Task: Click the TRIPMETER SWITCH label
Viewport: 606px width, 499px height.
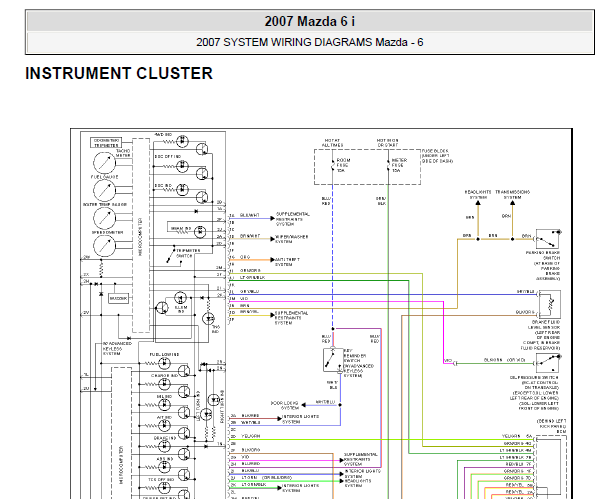Action: [x=188, y=253]
